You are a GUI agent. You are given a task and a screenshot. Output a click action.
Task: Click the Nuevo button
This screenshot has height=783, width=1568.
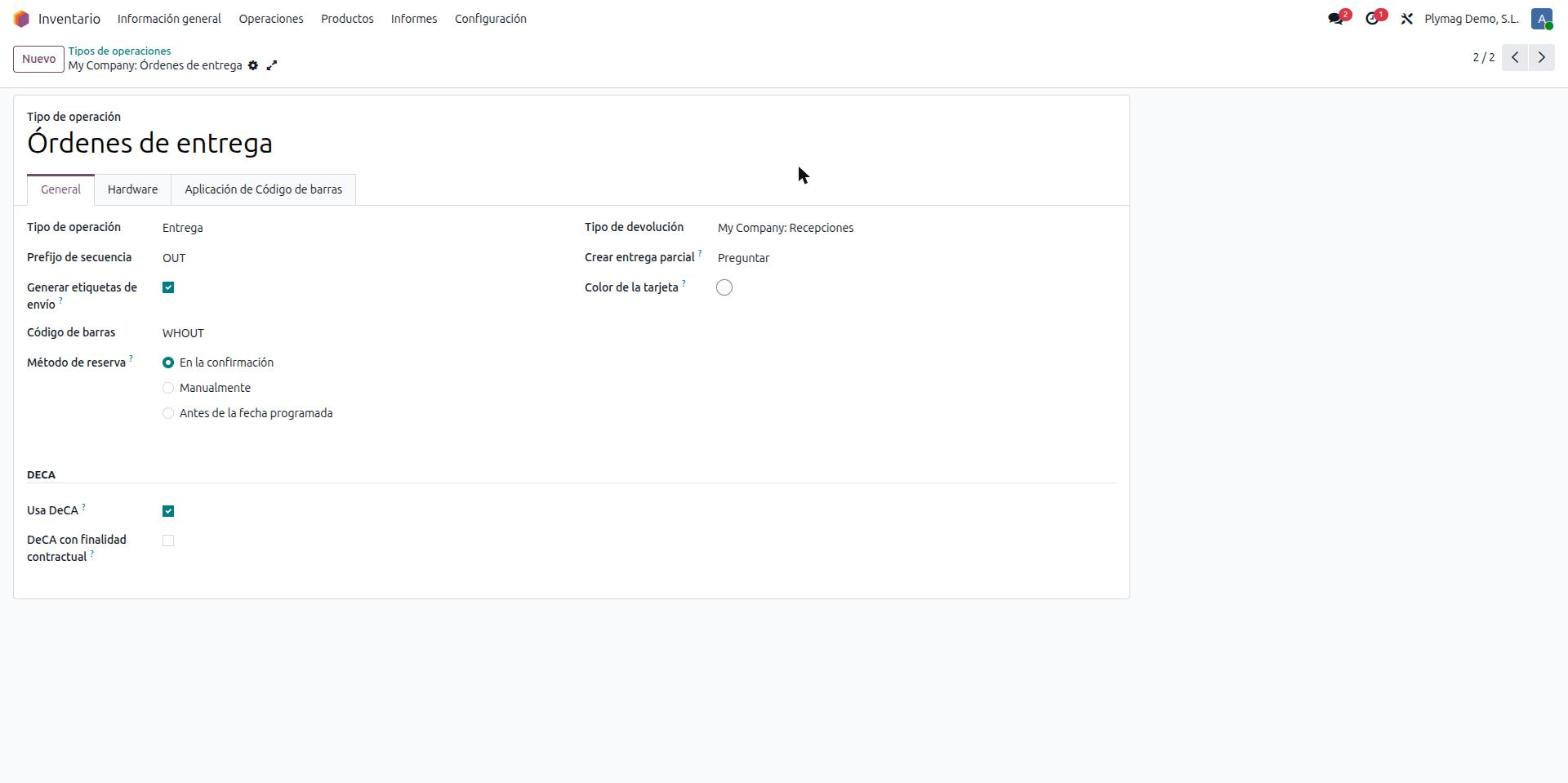click(39, 59)
